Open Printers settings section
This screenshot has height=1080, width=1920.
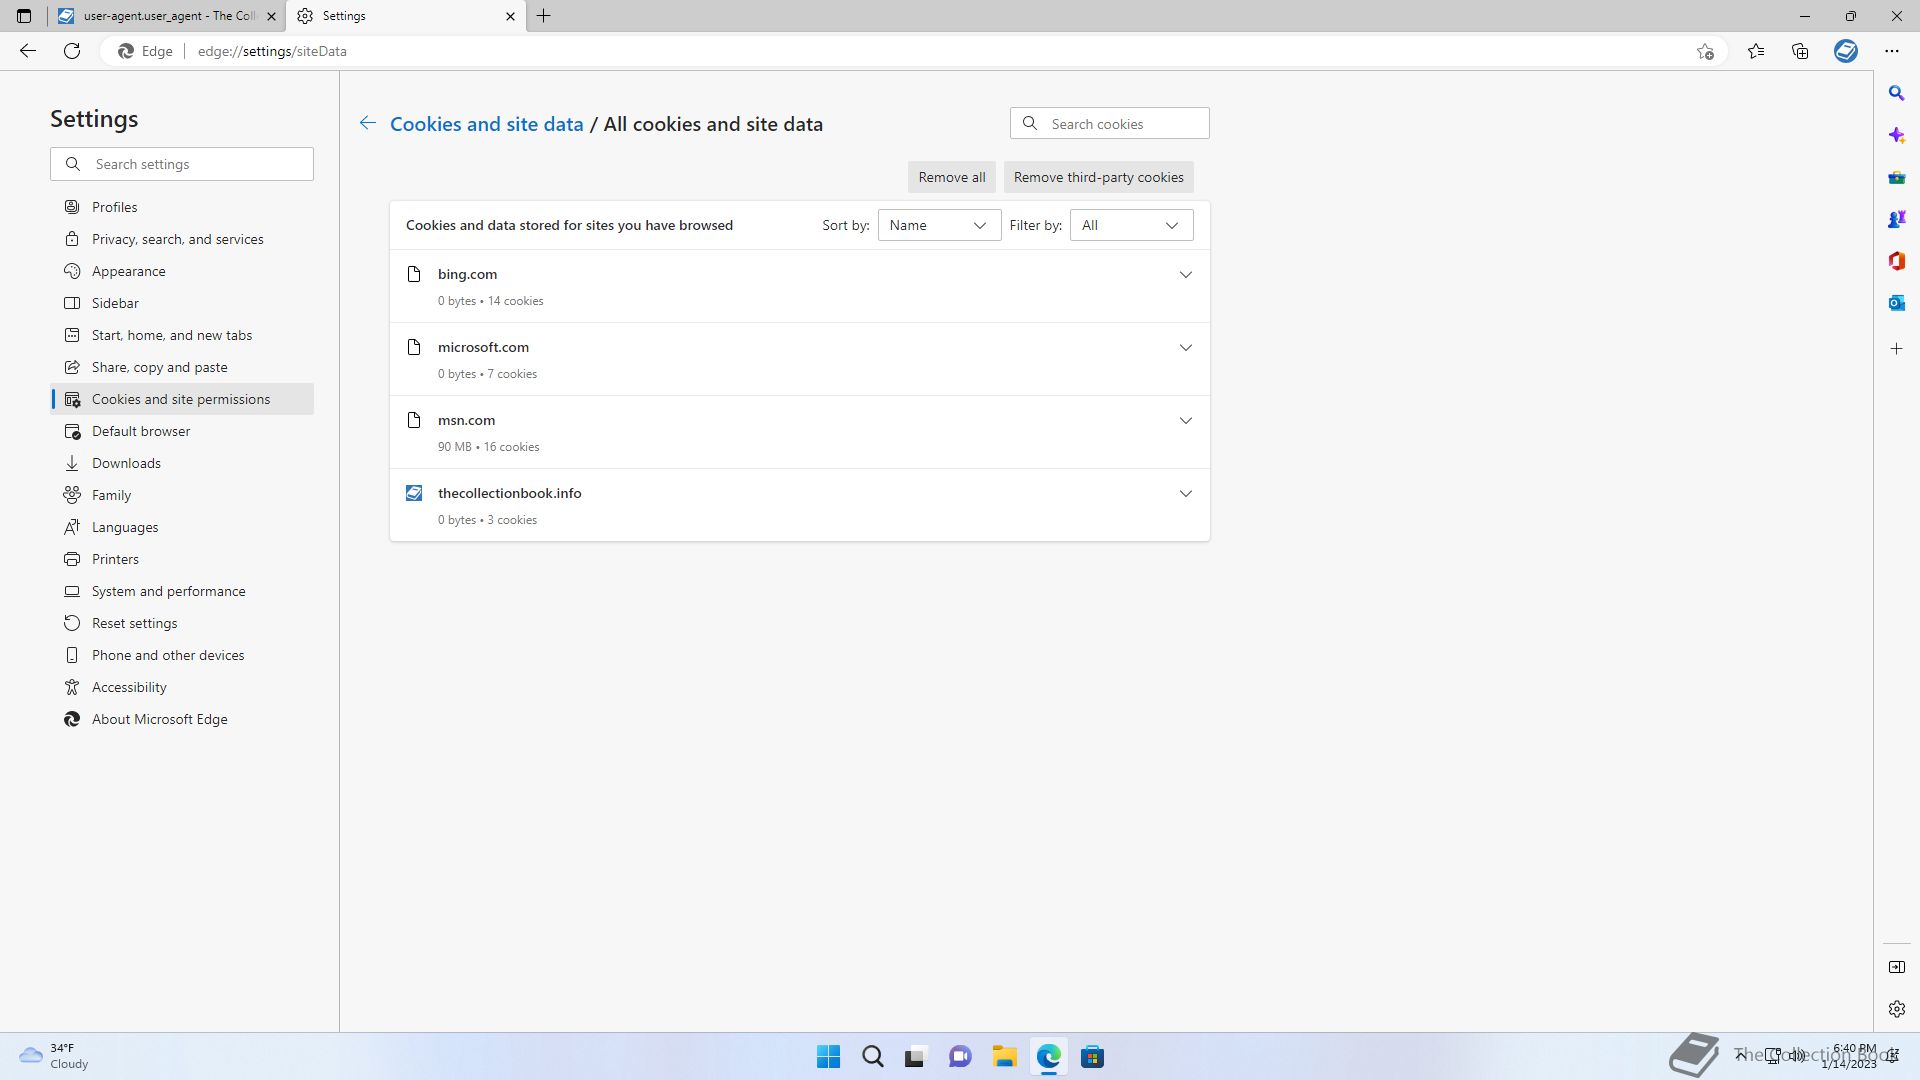[182, 559]
